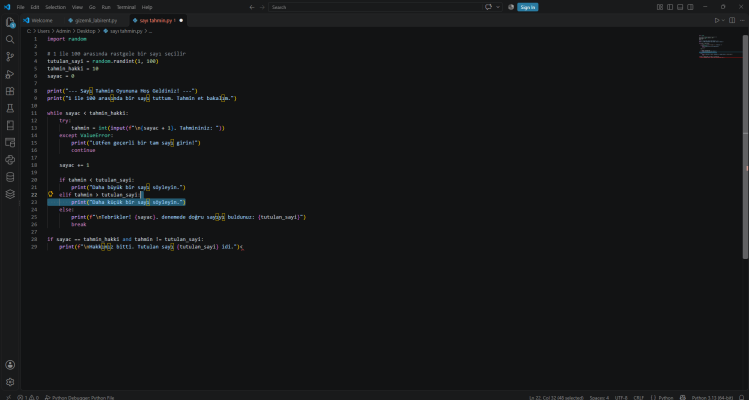Open the Terminal menu
Screen dimensions: 749x400
[x=126, y=7]
